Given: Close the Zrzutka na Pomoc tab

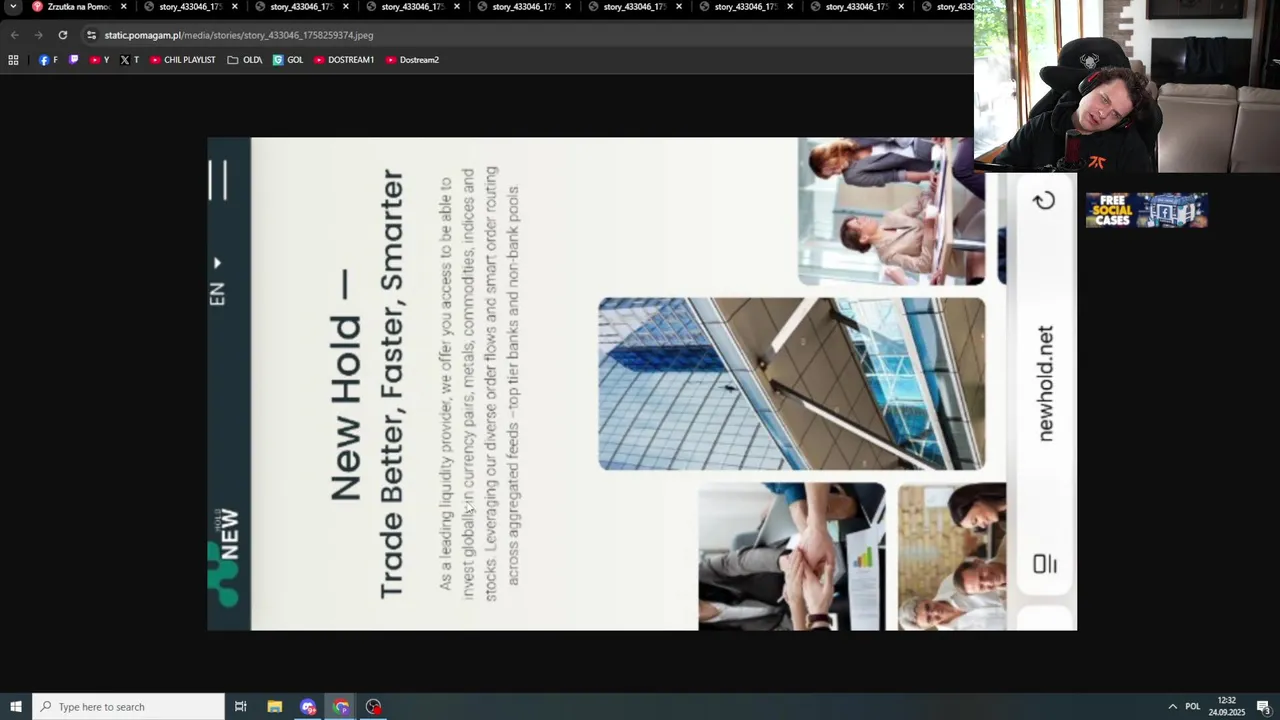Looking at the screenshot, I should click(124, 7).
